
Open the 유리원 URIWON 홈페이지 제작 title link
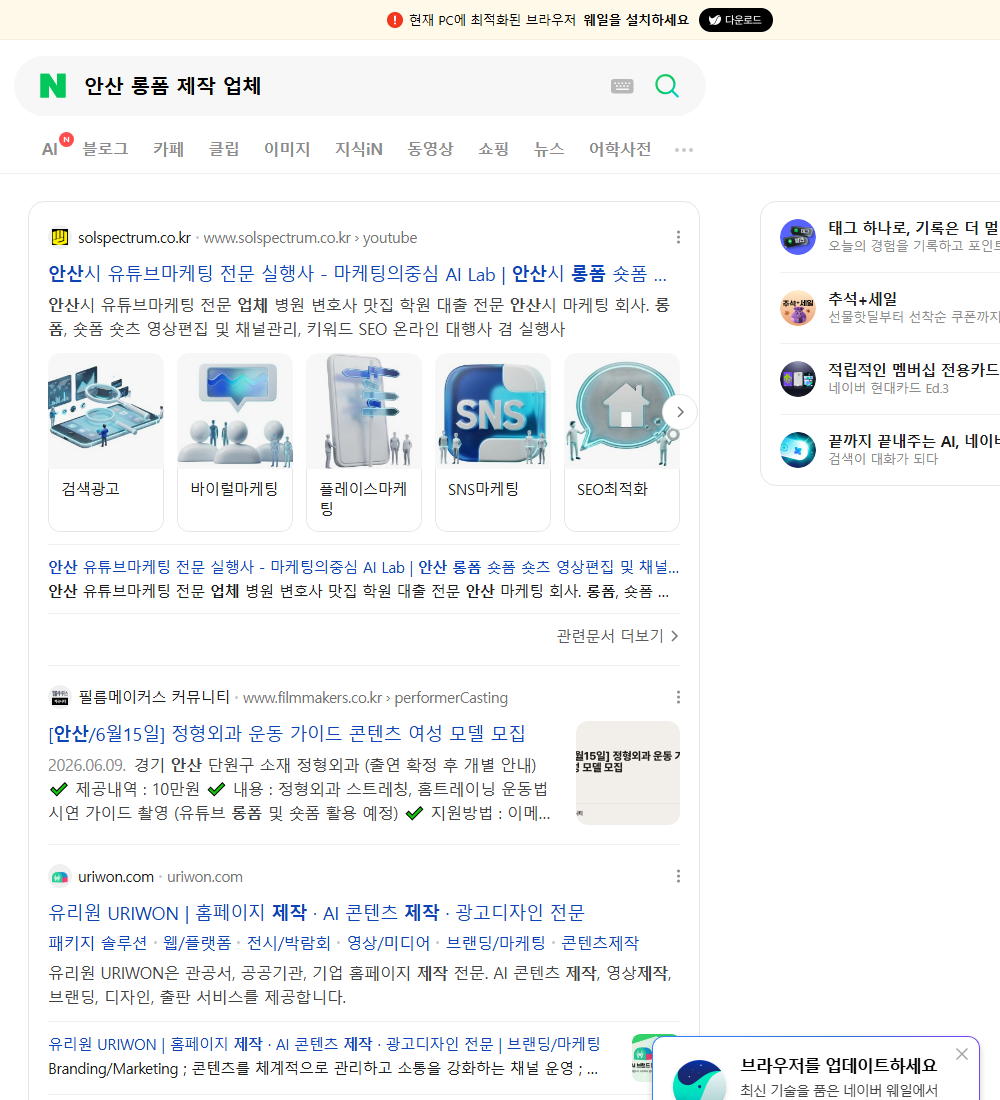click(316, 913)
